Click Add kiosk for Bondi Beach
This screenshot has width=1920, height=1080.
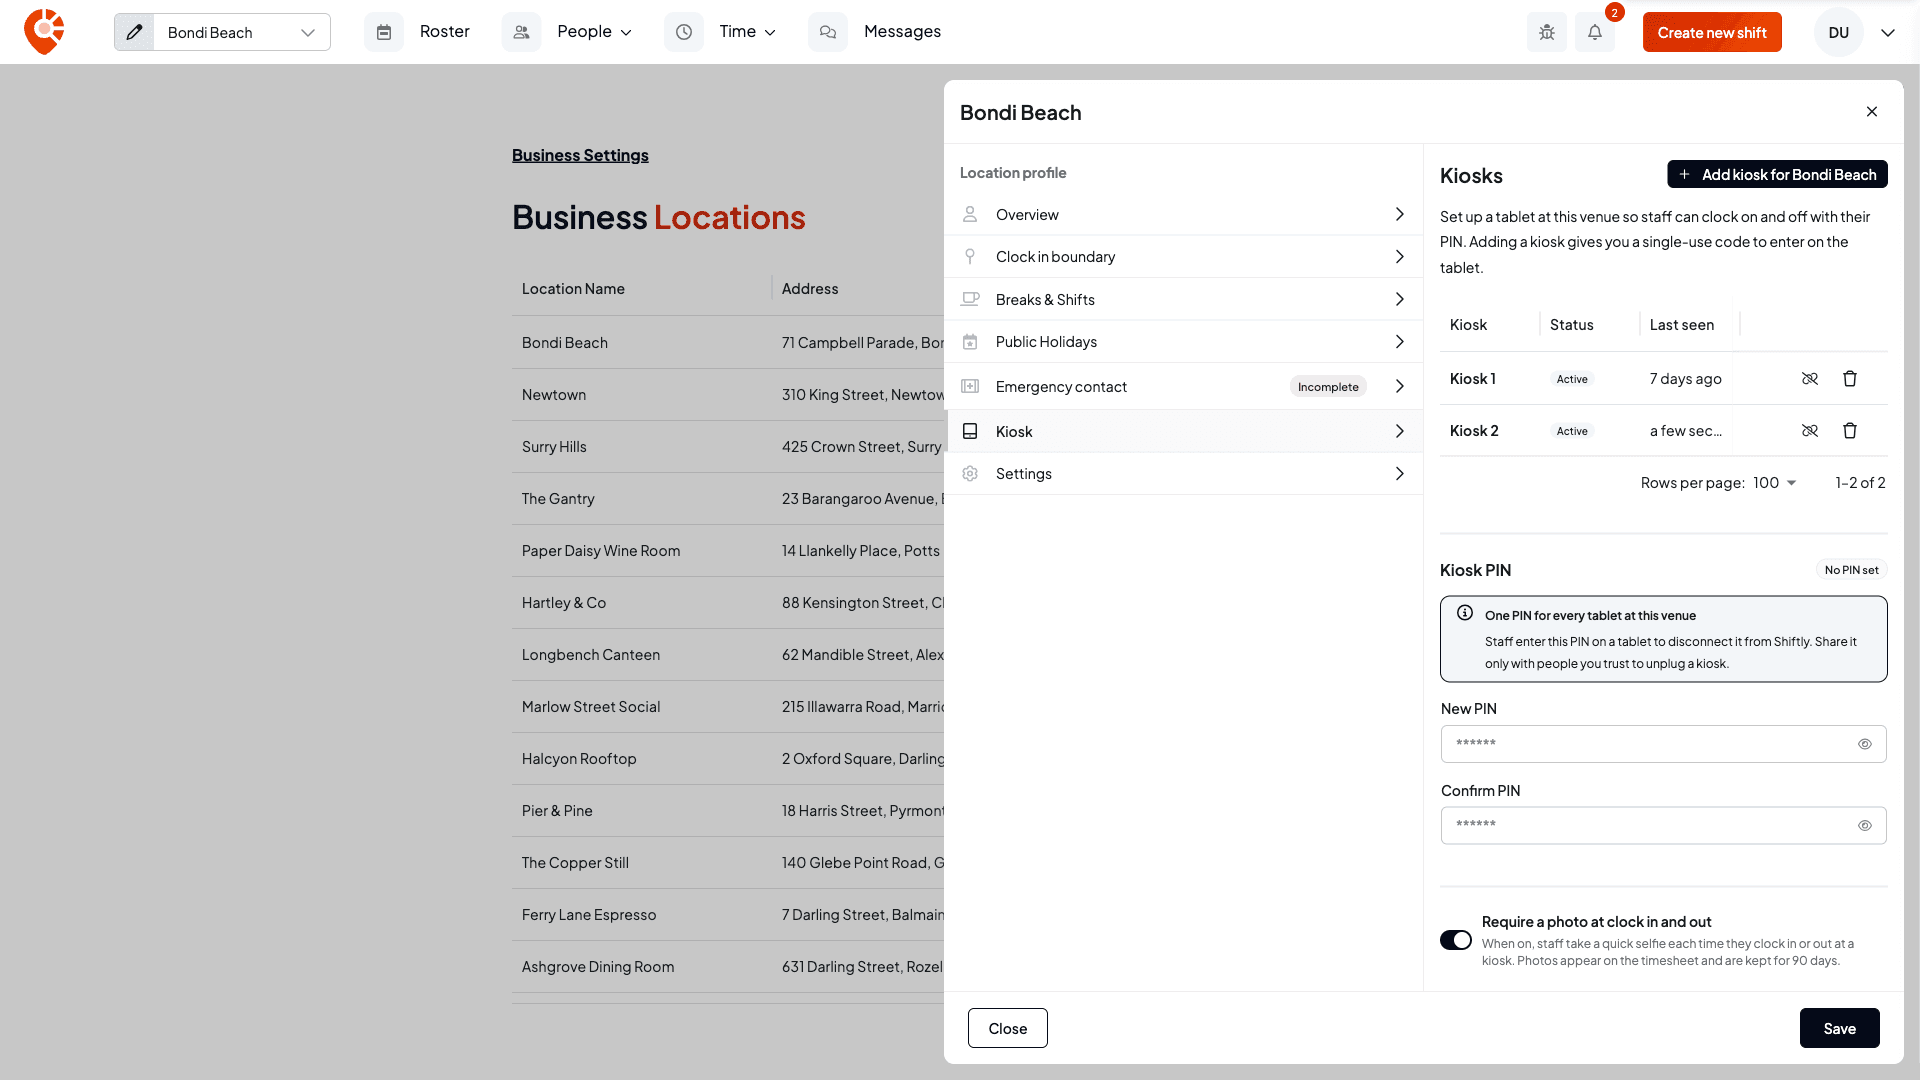pos(1777,174)
